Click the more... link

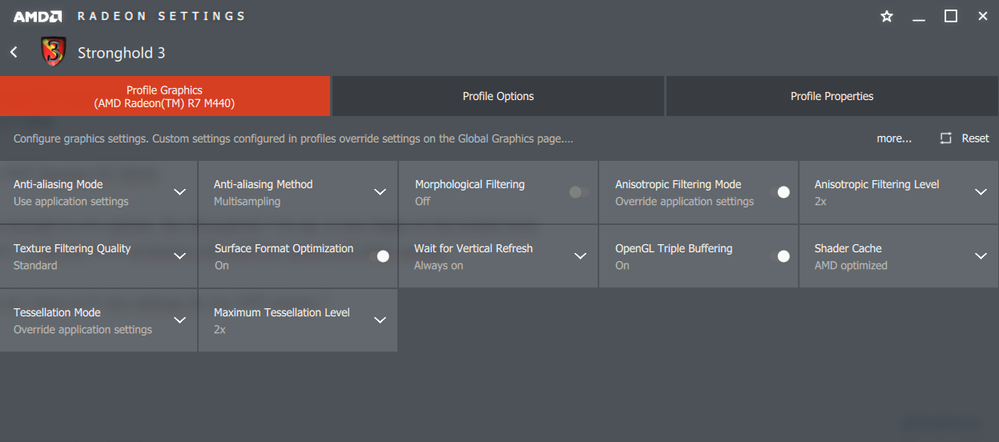pos(894,138)
